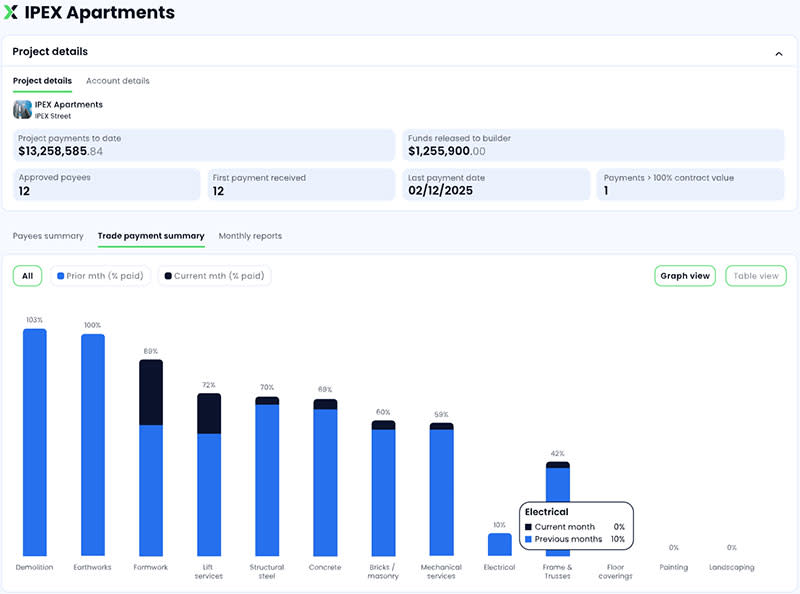This screenshot has width=800, height=594.
Task: Click the Painting axis label
Action: (x=673, y=567)
